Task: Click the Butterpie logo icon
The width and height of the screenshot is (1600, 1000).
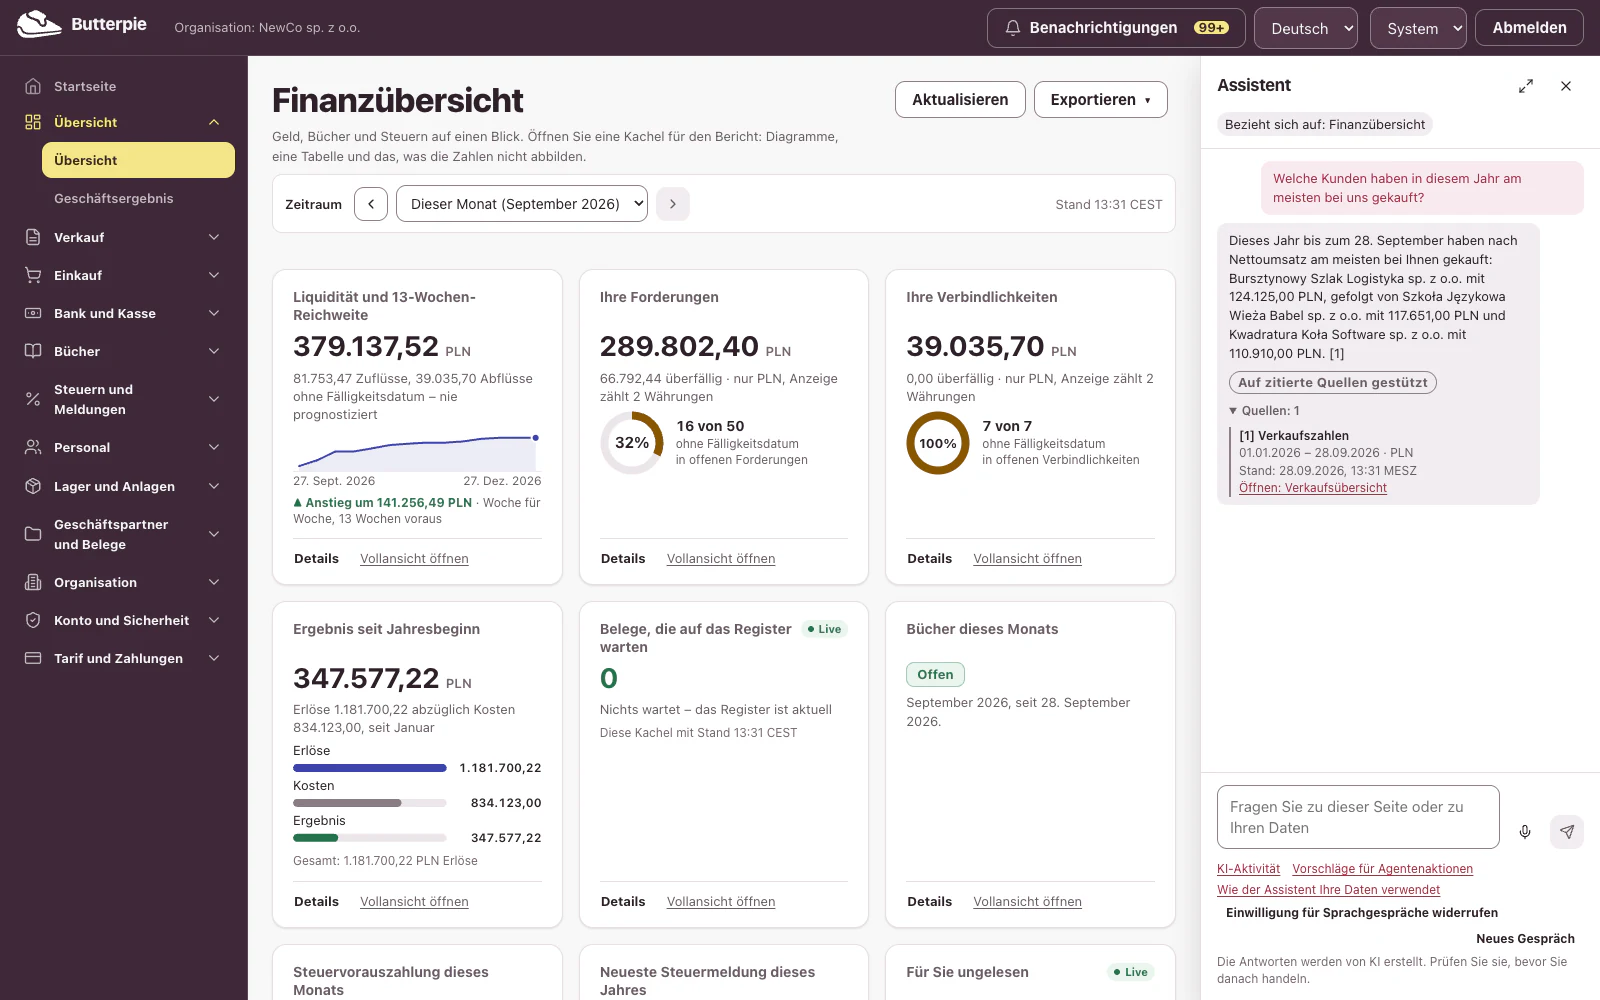Action: click(39, 24)
